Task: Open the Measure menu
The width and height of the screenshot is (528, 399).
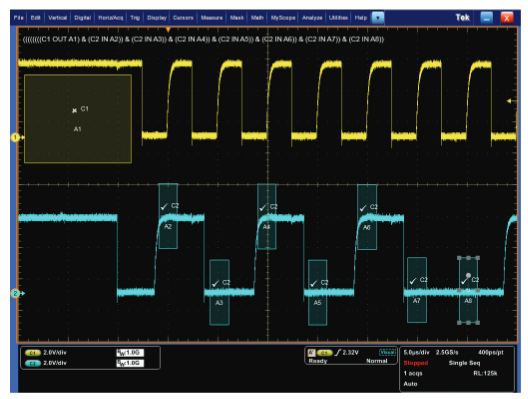Action: [x=211, y=18]
